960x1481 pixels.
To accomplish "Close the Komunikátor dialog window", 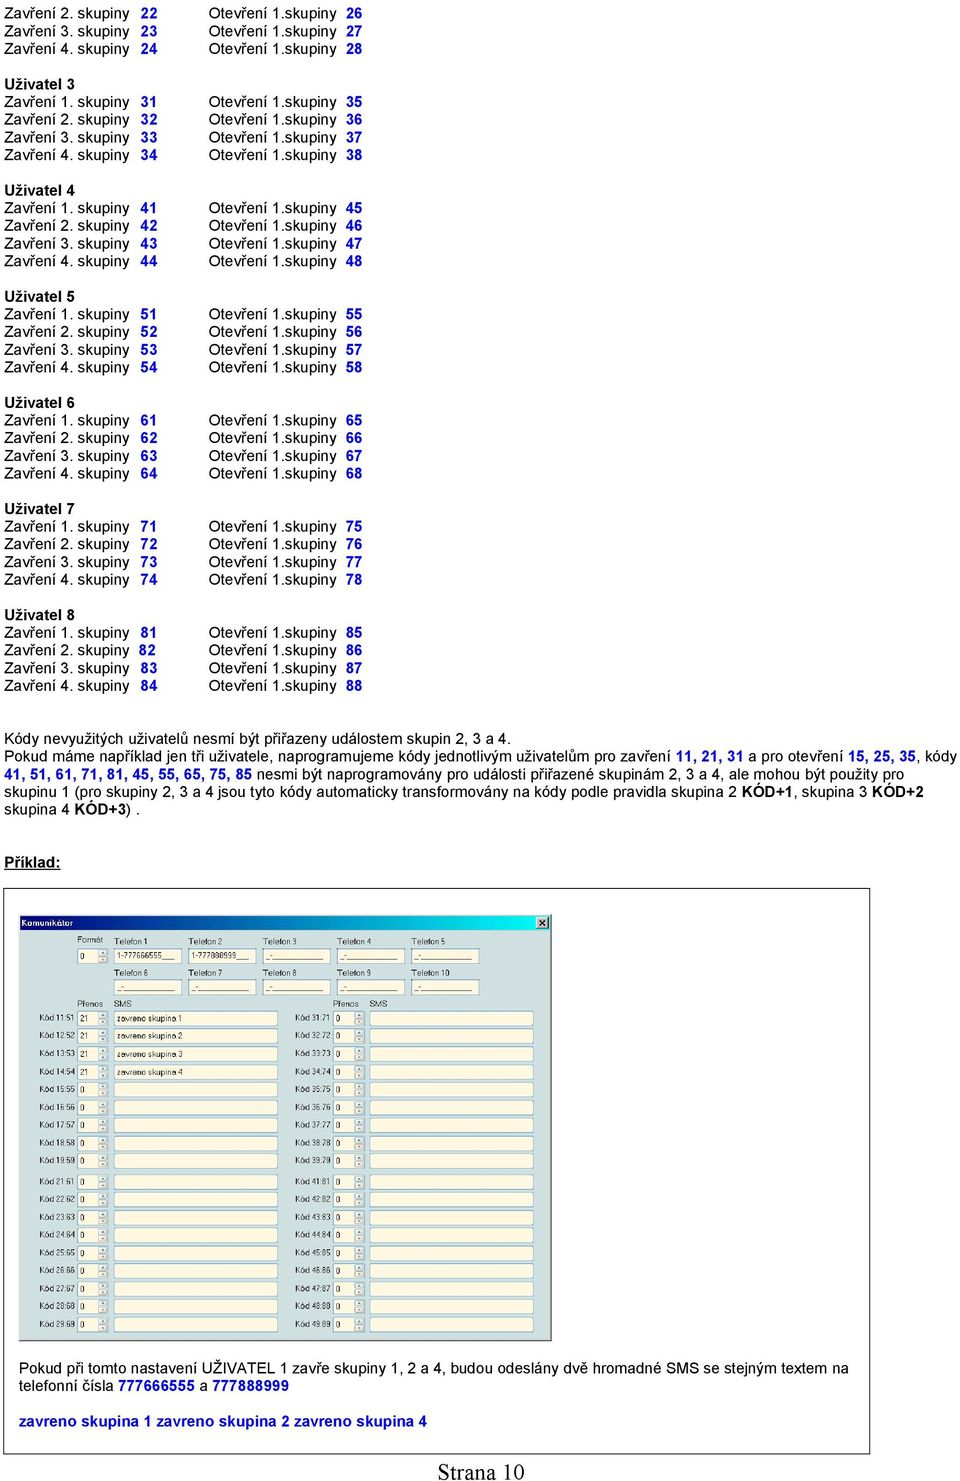I will (542, 923).
